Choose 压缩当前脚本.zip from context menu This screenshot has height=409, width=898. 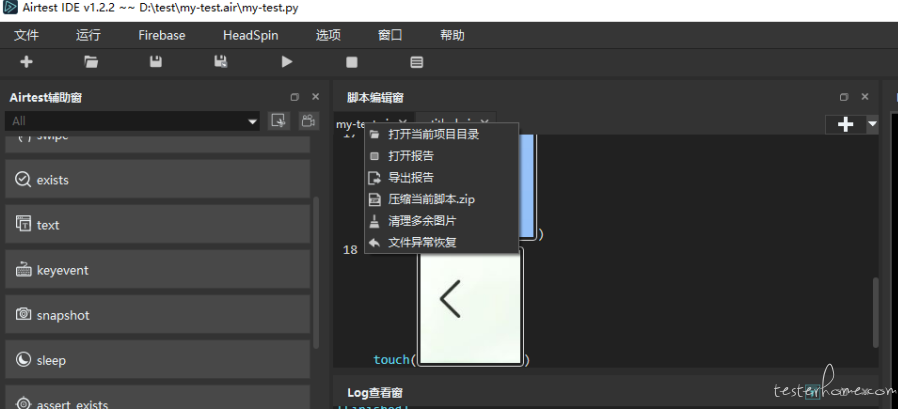[x=442, y=199]
